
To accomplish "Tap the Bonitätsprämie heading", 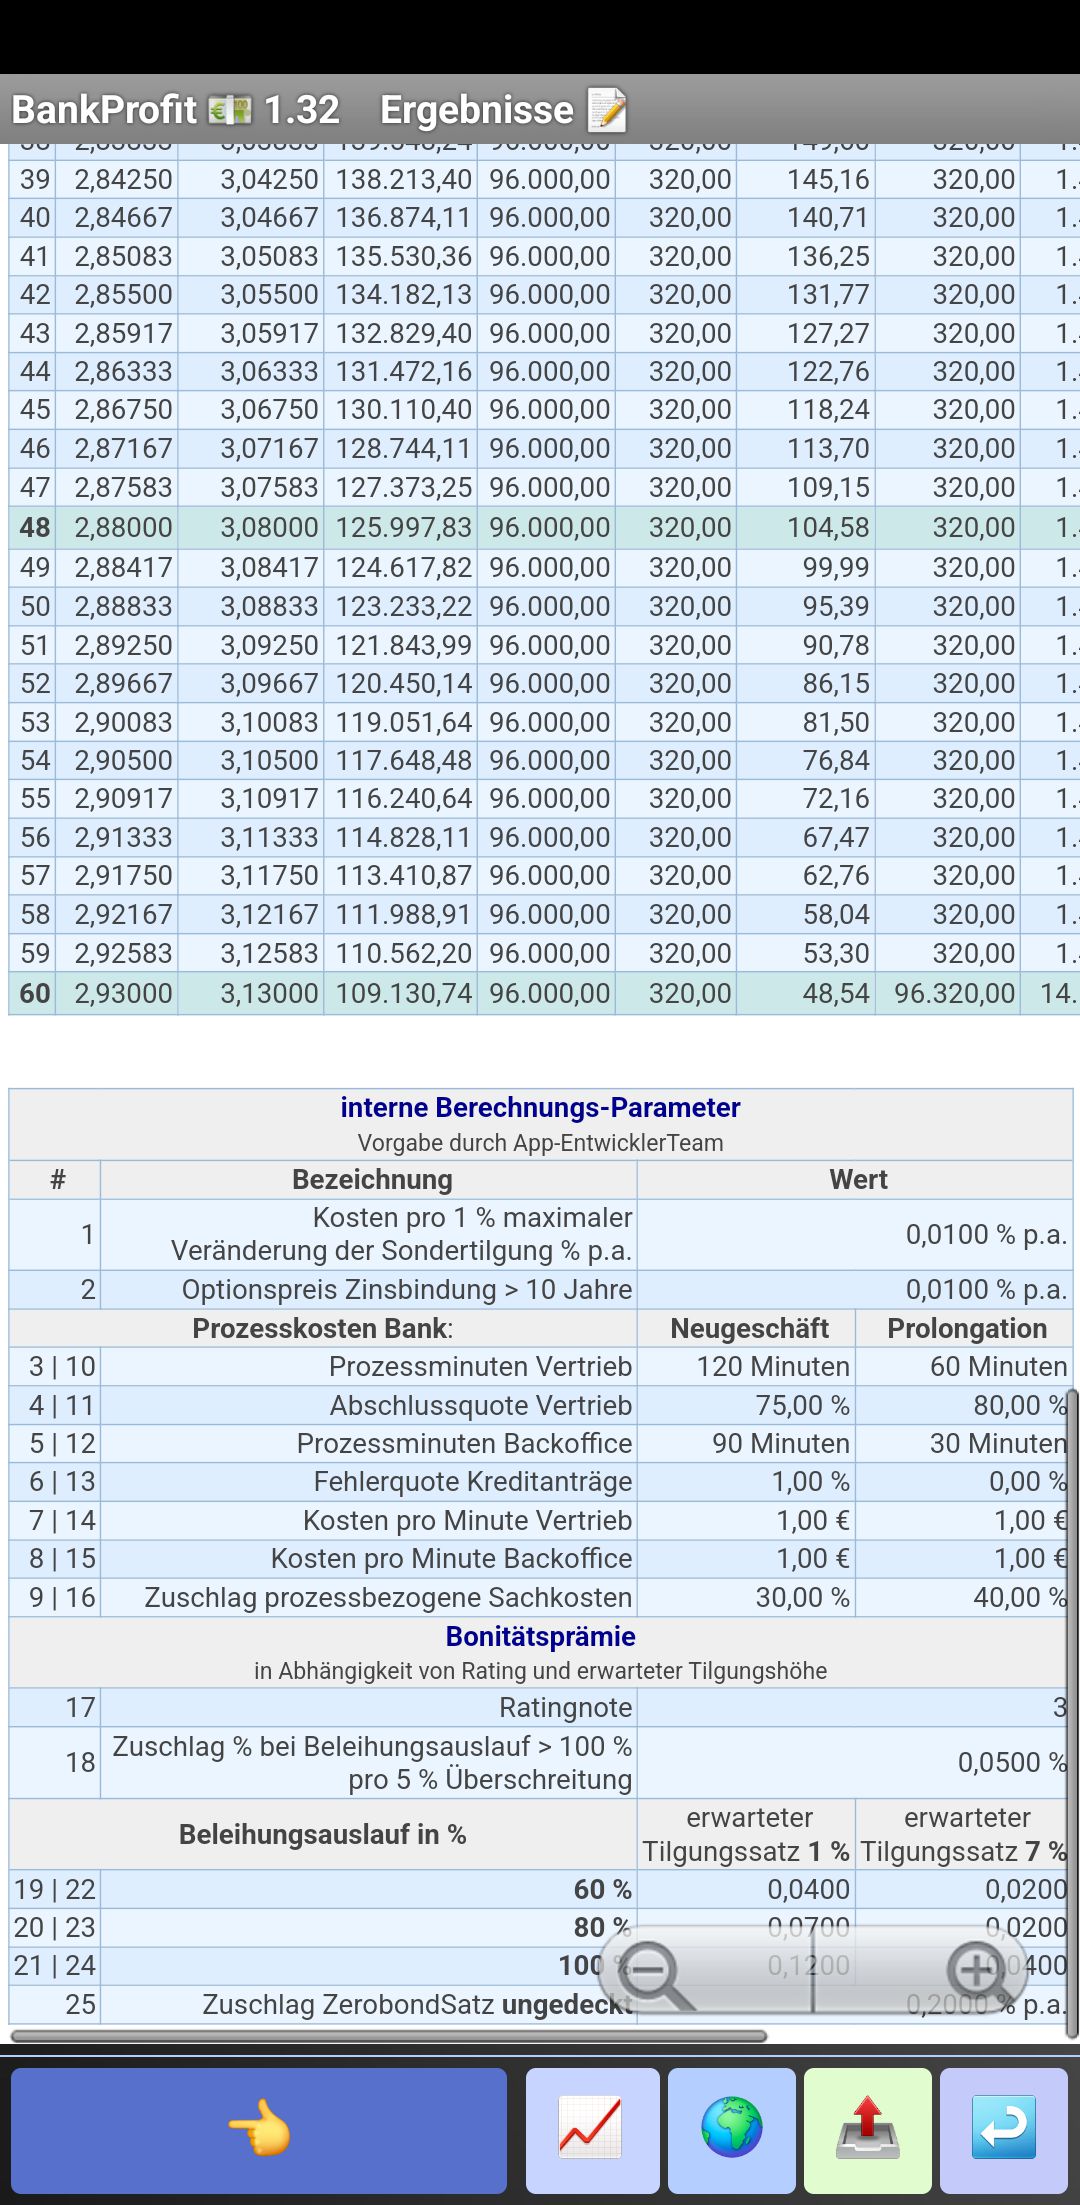I will (x=540, y=1636).
